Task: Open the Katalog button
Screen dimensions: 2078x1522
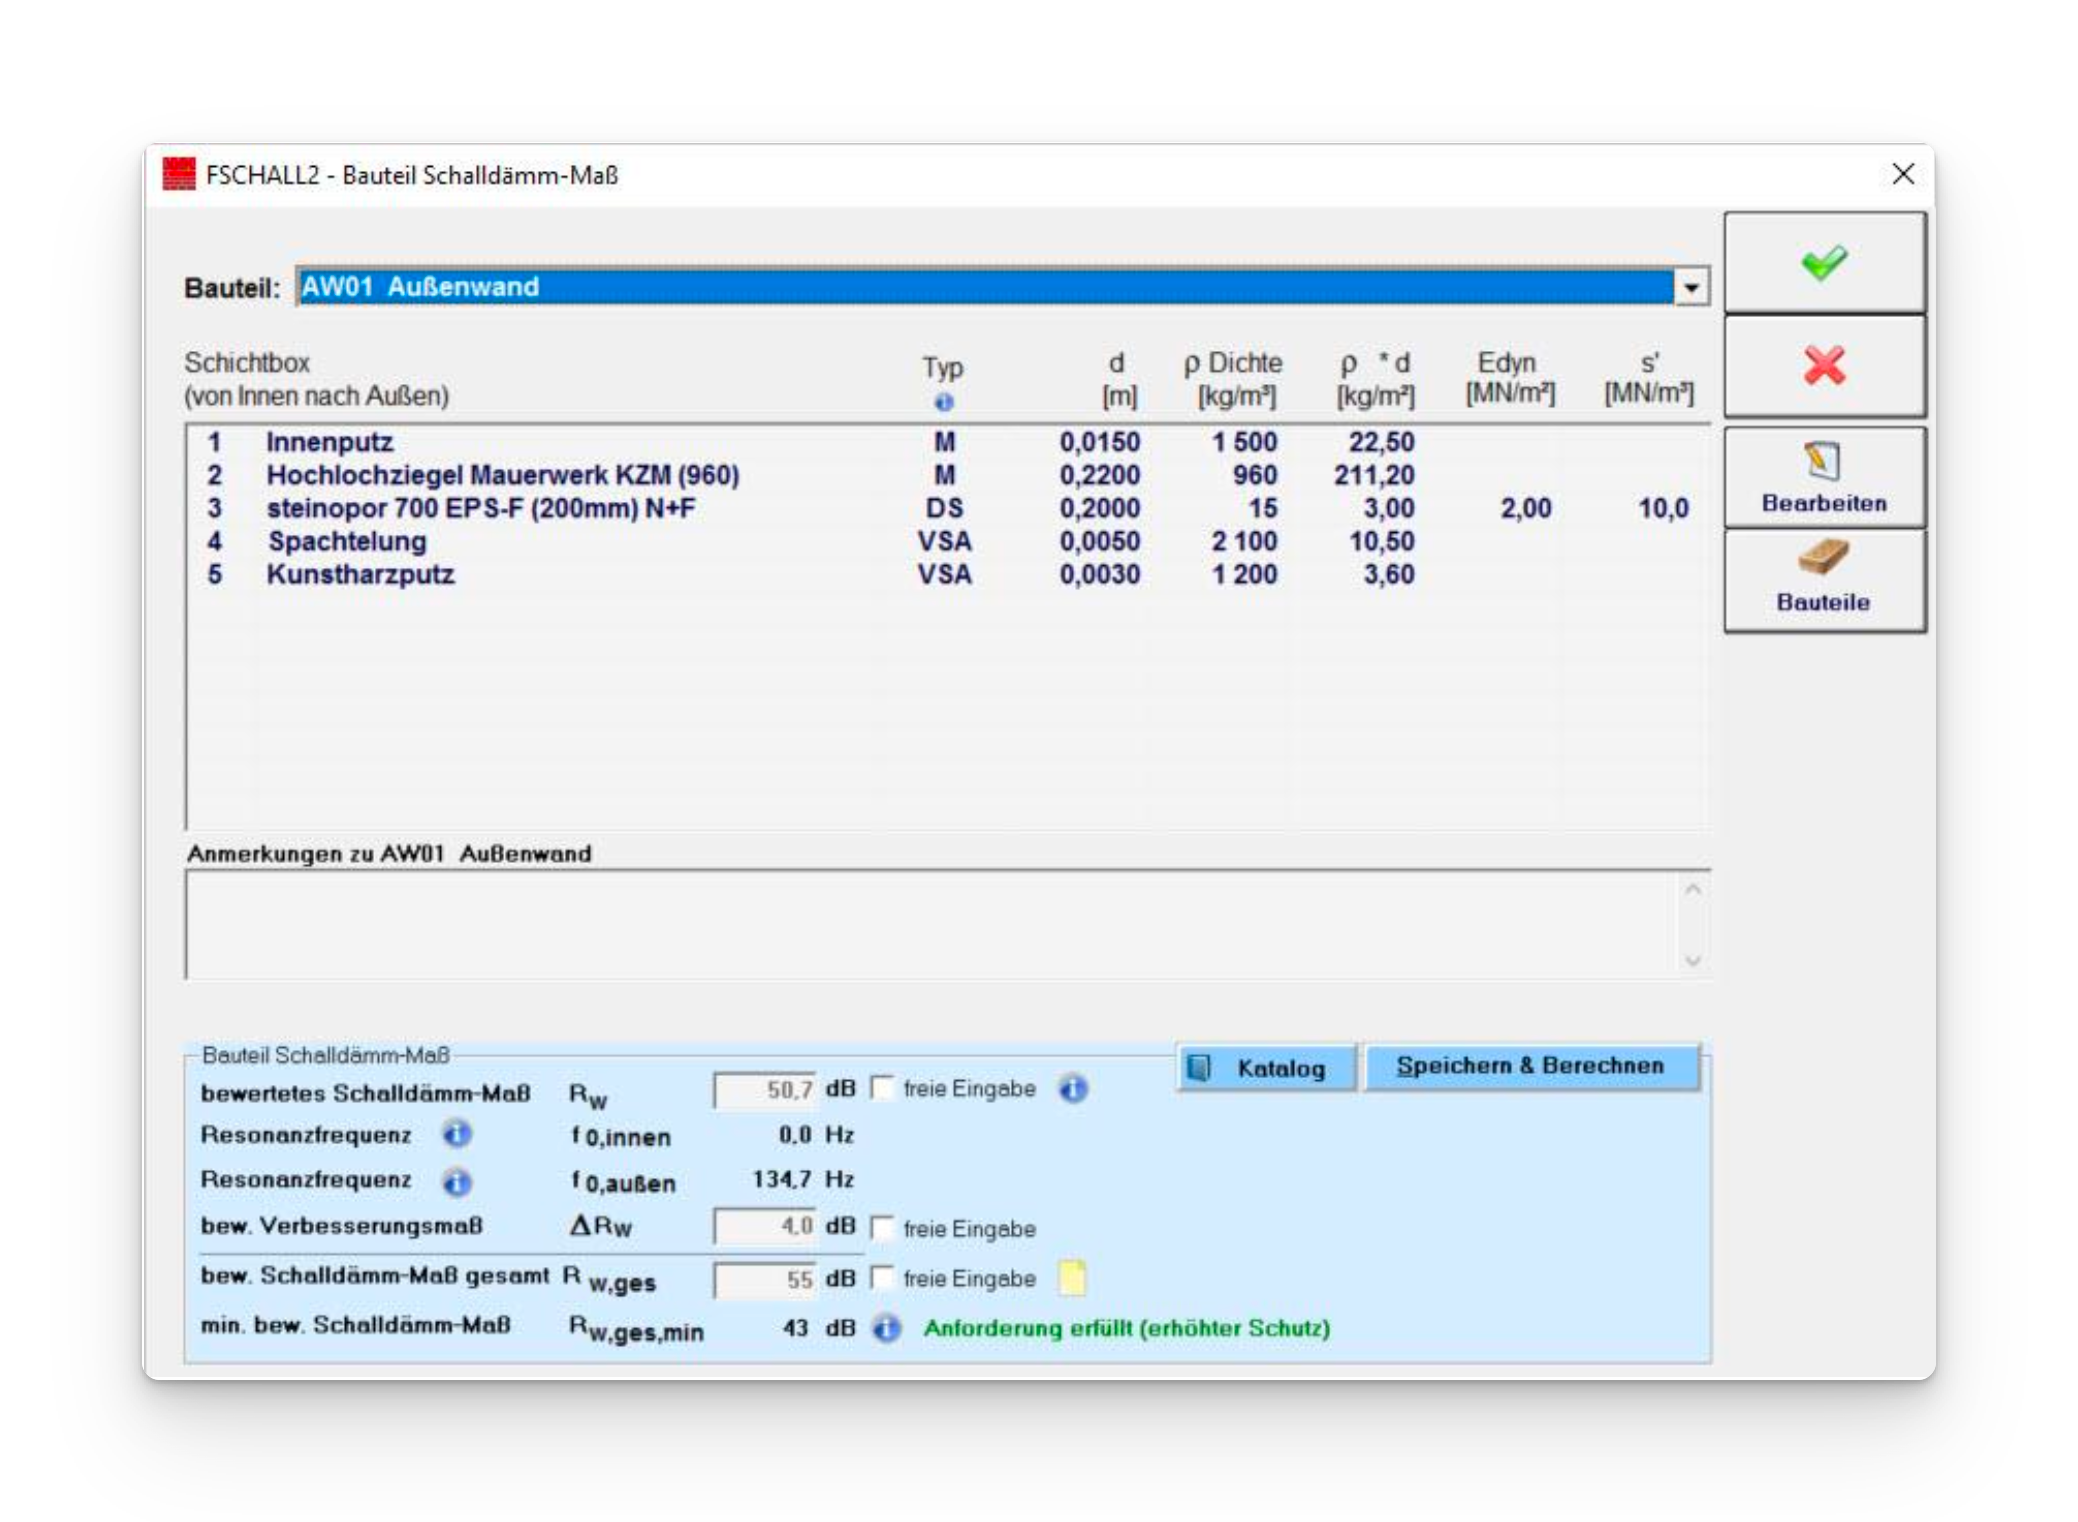Action: [1266, 1068]
